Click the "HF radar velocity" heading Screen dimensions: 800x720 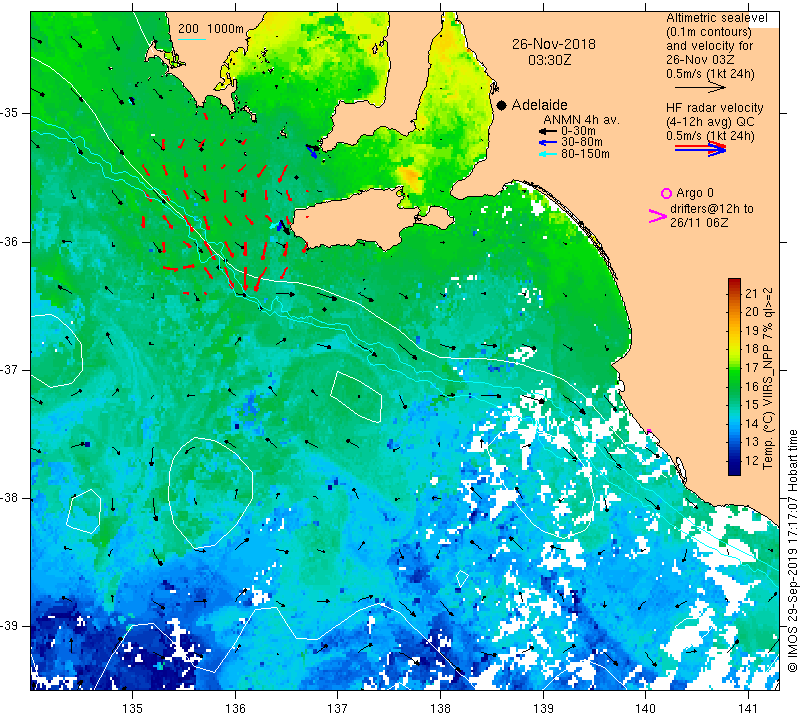click(x=714, y=108)
